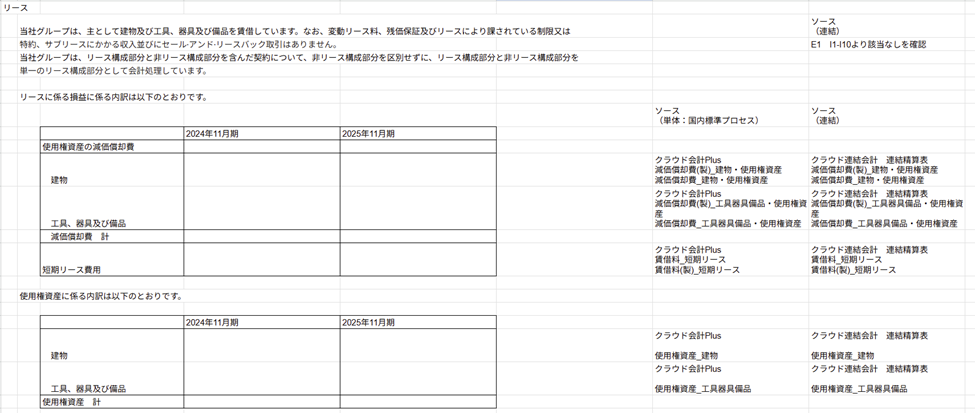This screenshot has width=975, height=413.
Task: Select the 使用権資産 計 total row label
Action: click(71, 401)
